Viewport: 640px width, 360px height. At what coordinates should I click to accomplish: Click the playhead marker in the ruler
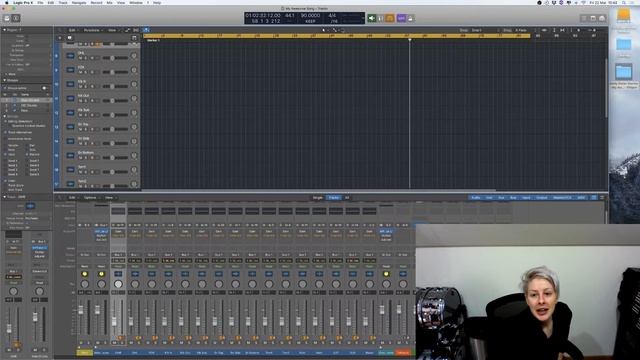(x=409, y=39)
